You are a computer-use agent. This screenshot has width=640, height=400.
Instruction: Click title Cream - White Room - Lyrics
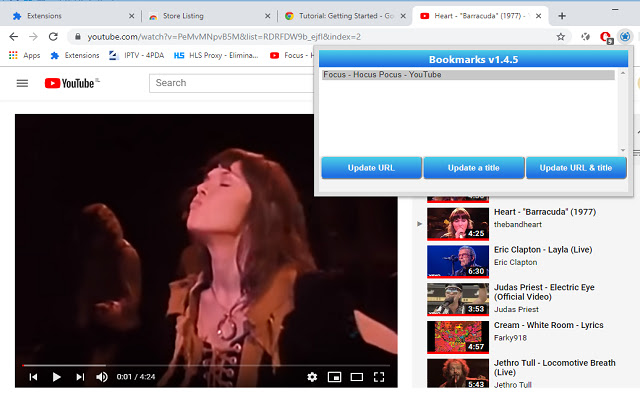pos(549,325)
